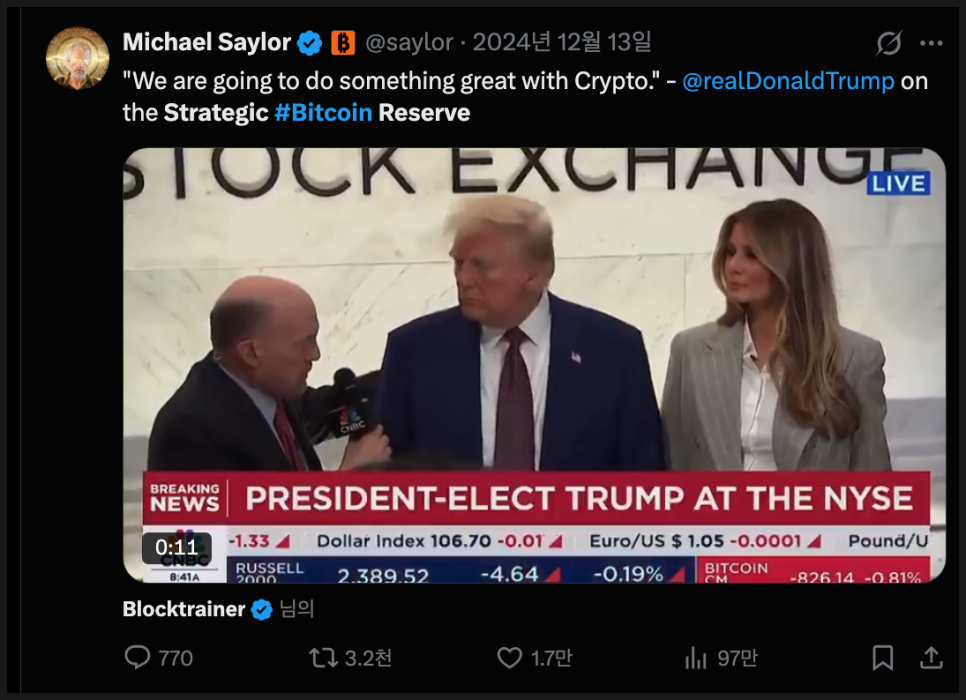Bookmark this post
The width and height of the screenshot is (966, 700).
883,657
